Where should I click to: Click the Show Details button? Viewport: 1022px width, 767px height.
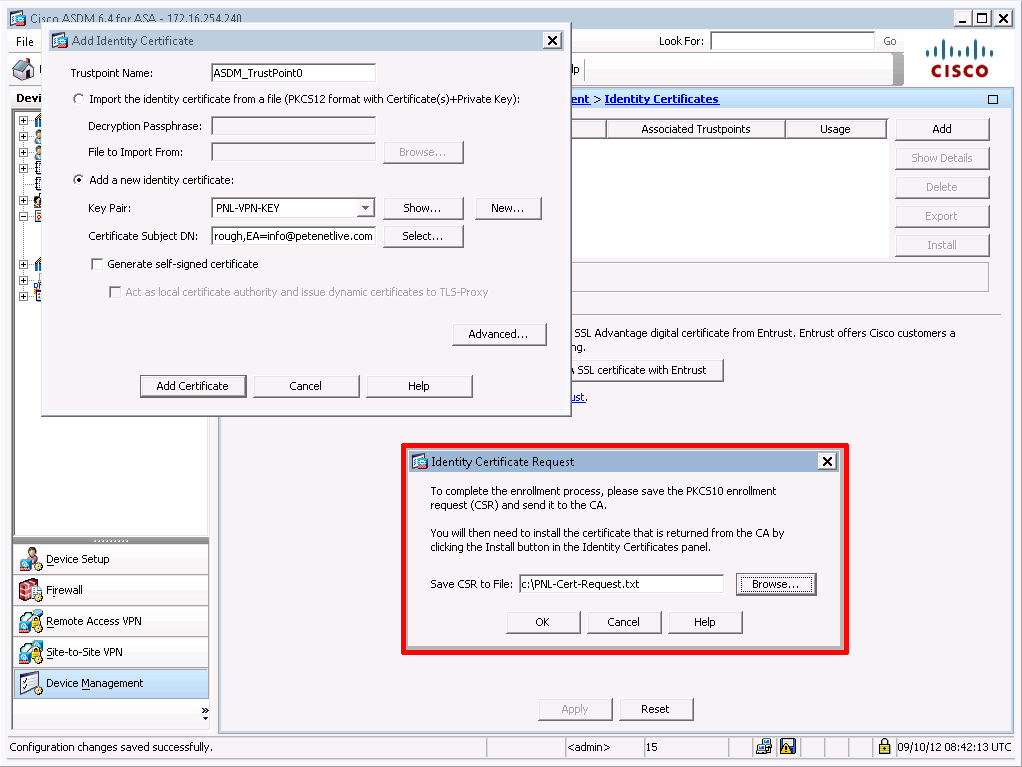click(x=942, y=158)
